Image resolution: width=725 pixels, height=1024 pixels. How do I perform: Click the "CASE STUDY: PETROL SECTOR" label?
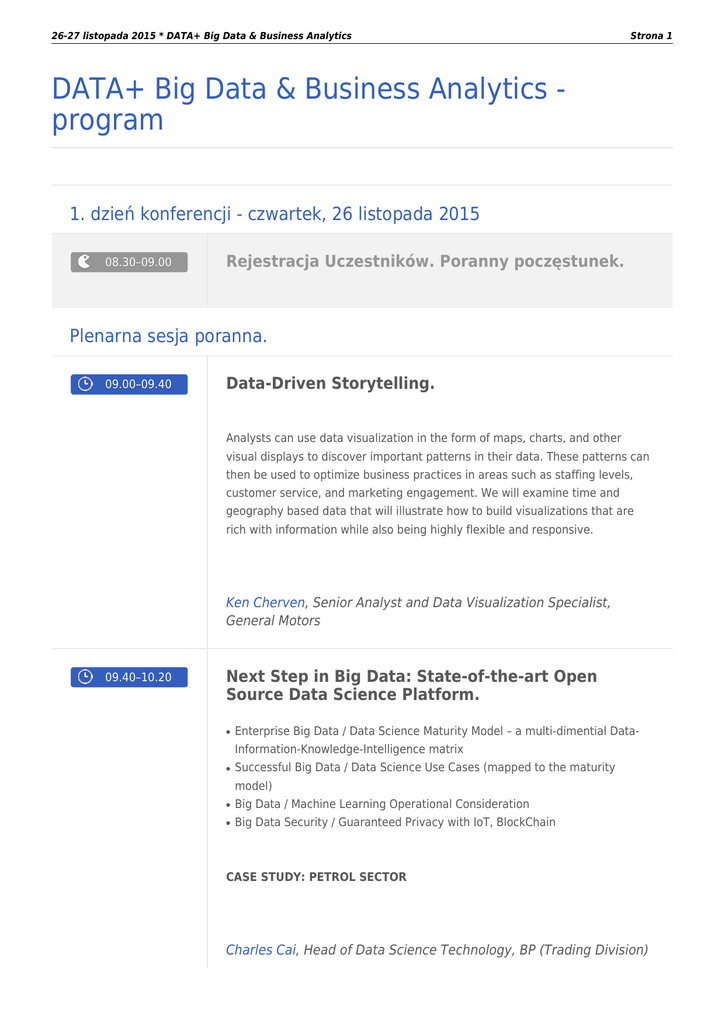[x=316, y=877]
